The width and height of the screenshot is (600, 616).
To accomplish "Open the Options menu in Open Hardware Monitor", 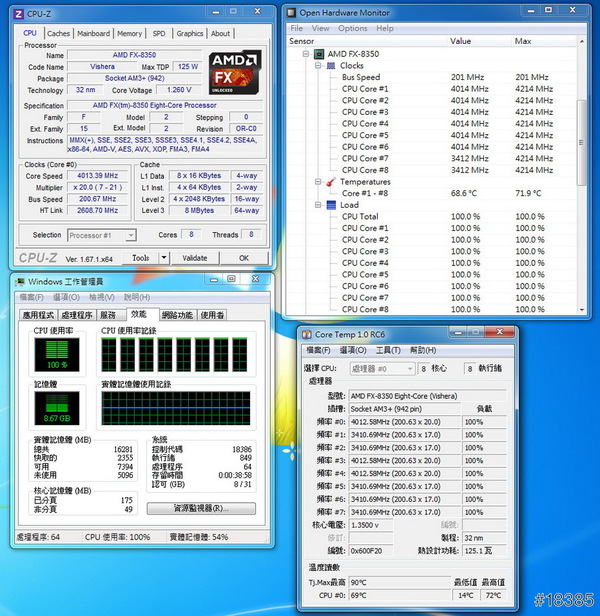I will tap(353, 29).
